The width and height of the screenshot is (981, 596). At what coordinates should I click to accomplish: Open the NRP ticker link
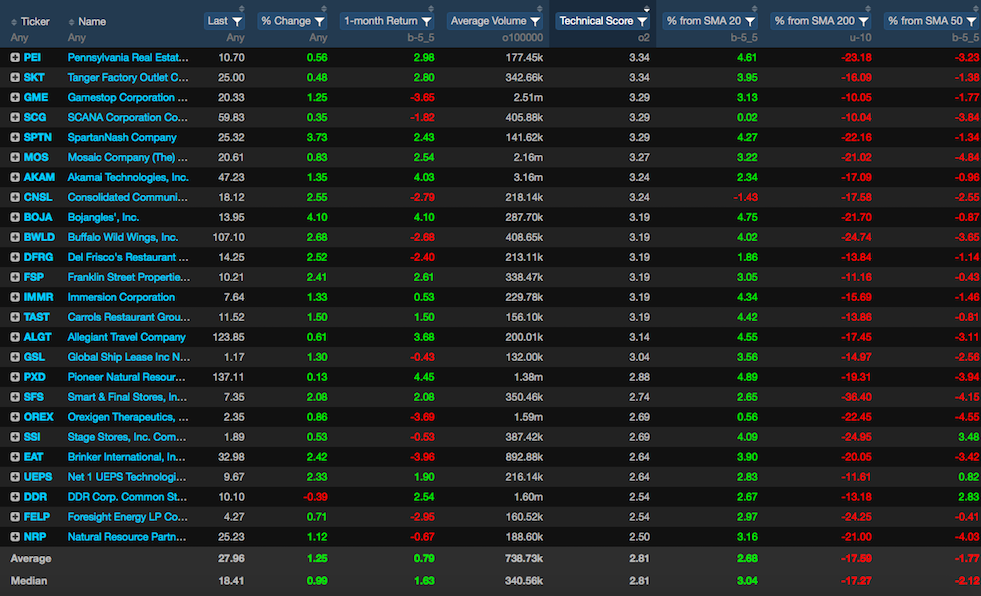[34, 537]
